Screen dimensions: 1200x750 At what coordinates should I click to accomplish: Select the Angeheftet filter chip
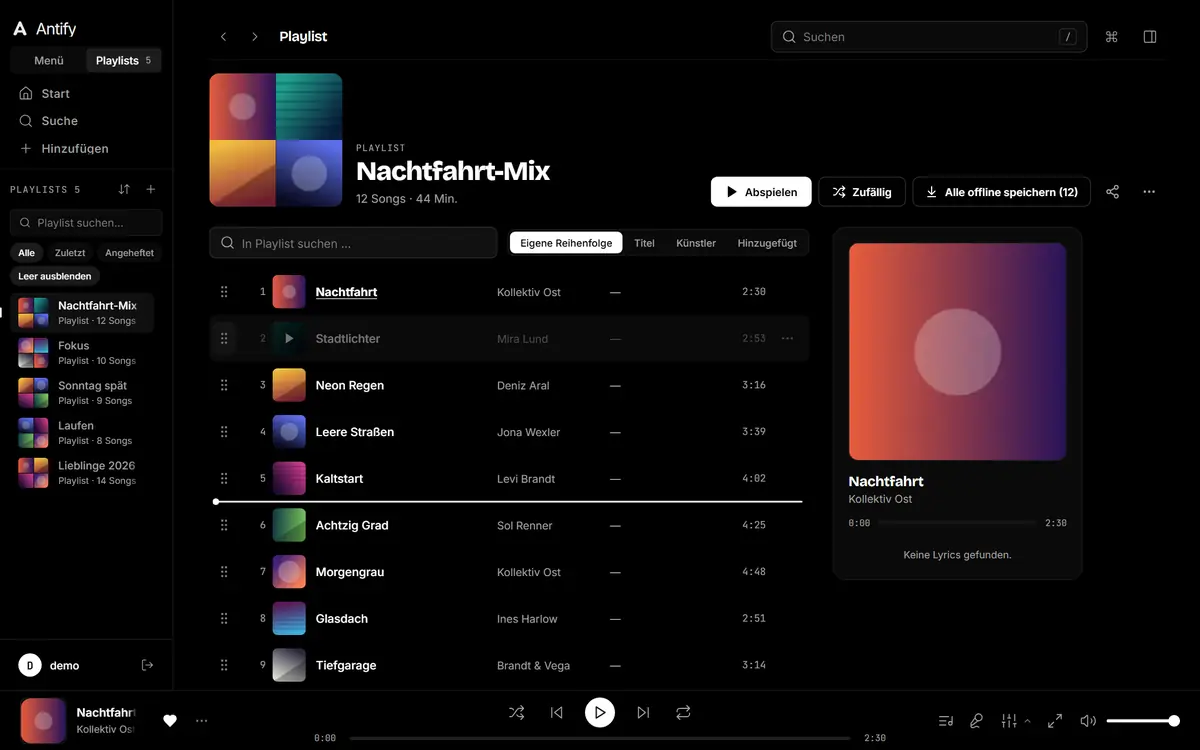pos(130,253)
